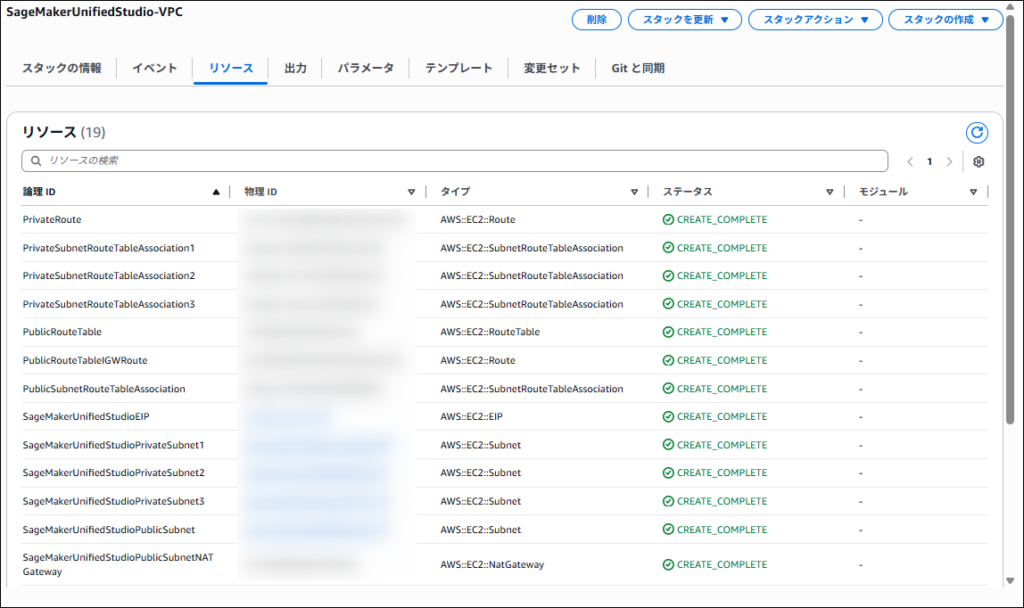Open table preferences gear icon
This screenshot has height=608, width=1024.
click(979, 162)
